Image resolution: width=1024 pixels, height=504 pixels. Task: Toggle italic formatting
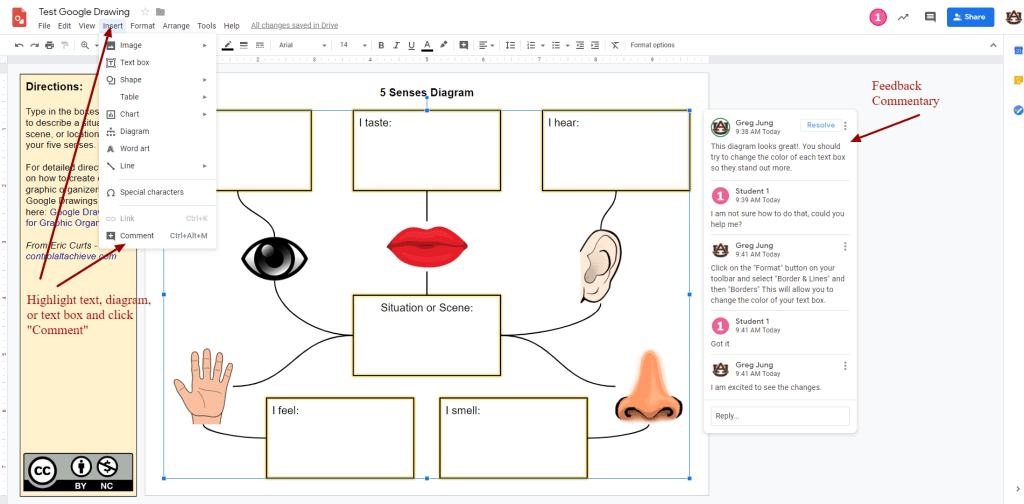pos(397,45)
